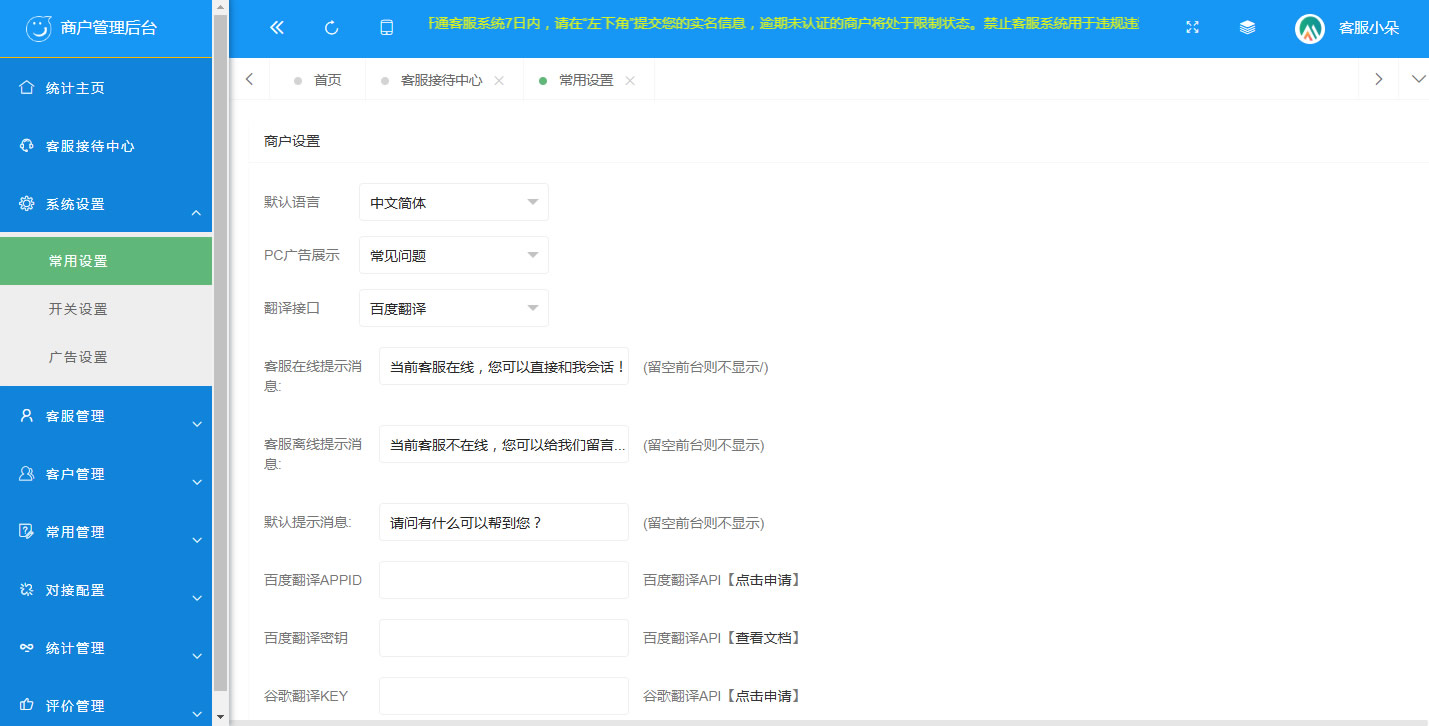Go to 统计主页 in sidebar
1429x726 pixels.
pos(75,88)
